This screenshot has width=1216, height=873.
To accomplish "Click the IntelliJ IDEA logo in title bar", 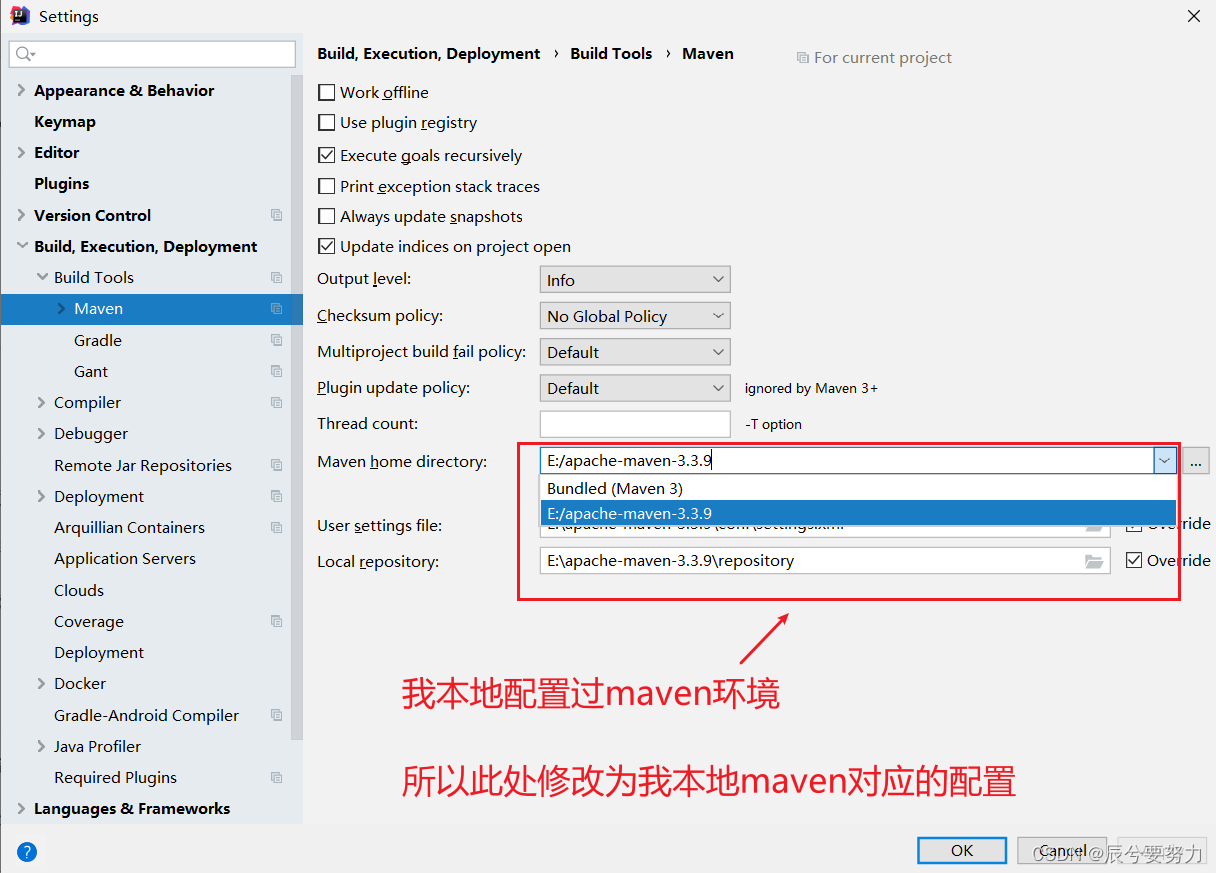I will pyautogui.click(x=19, y=16).
